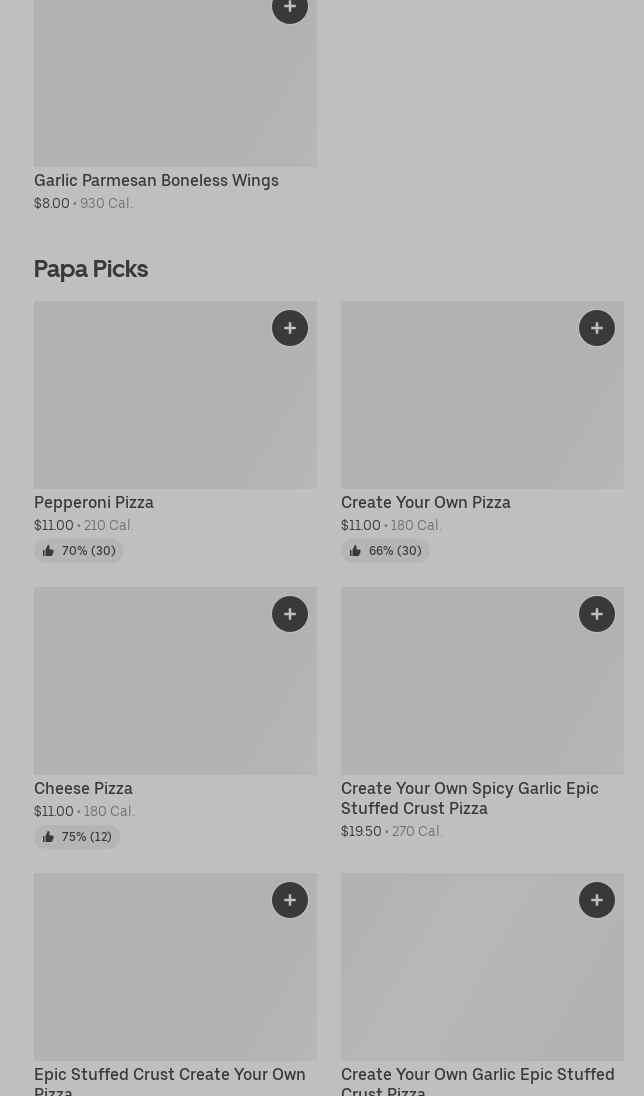Open Create Your Own Spicy Garlic title
The width and height of the screenshot is (644, 1096).
(470, 798)
